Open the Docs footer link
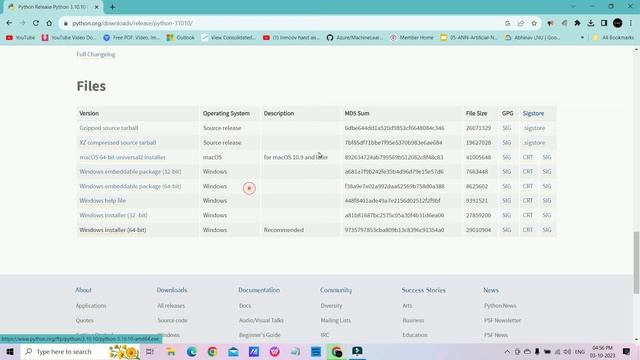 click(245, 306)
